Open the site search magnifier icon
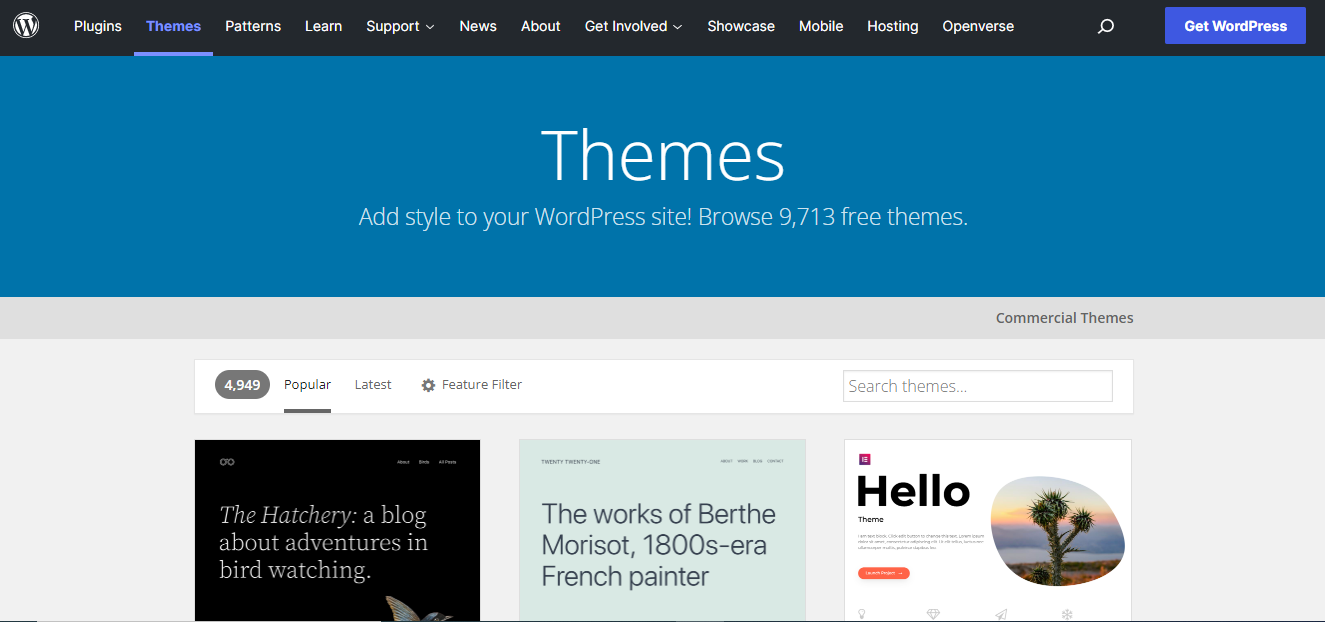 tap(1106, 27)
